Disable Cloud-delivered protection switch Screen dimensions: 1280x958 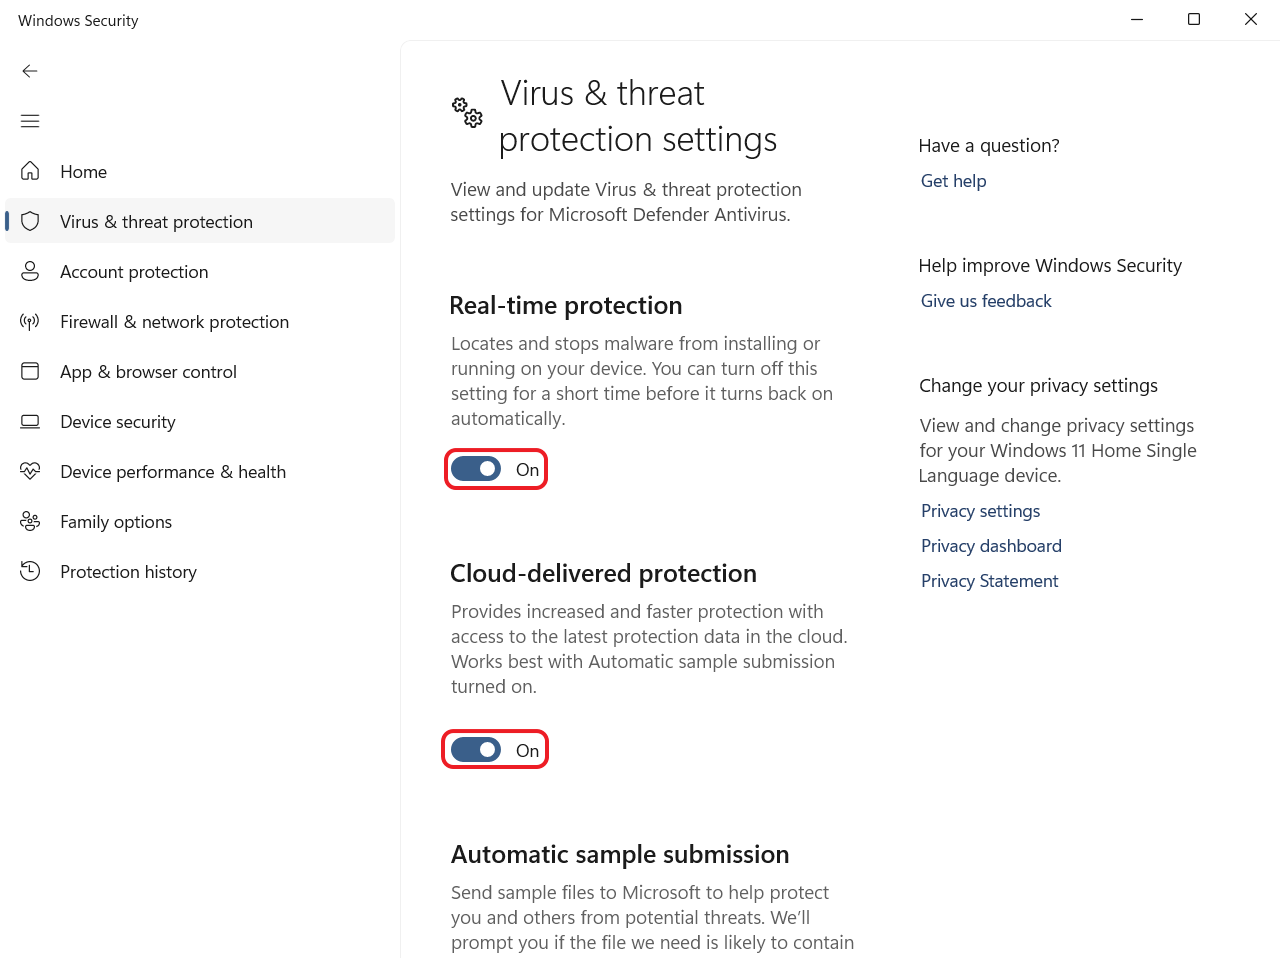476,750
